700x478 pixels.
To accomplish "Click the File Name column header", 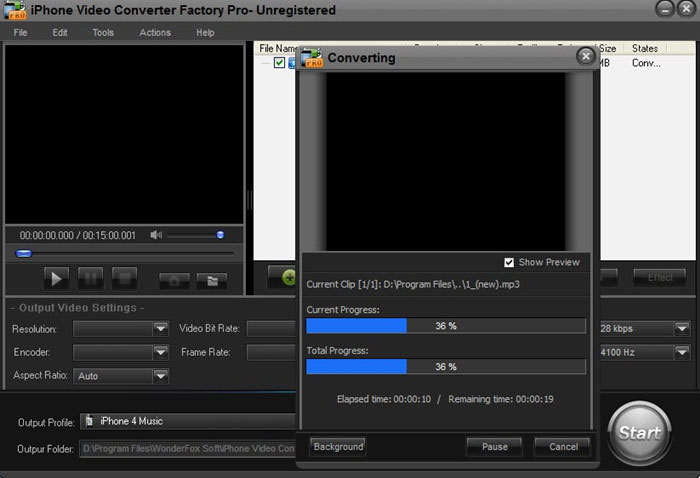I will pos(278,48).
